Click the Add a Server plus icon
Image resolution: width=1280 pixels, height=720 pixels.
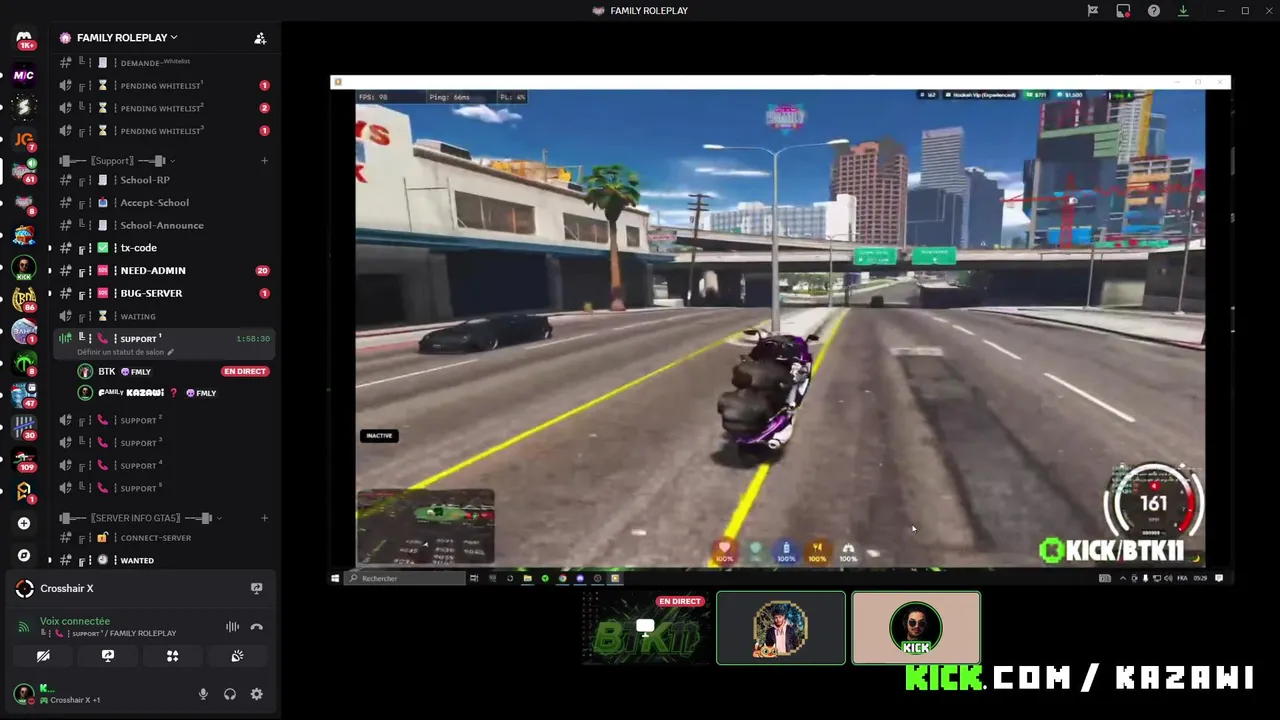(x=24, y=523)
